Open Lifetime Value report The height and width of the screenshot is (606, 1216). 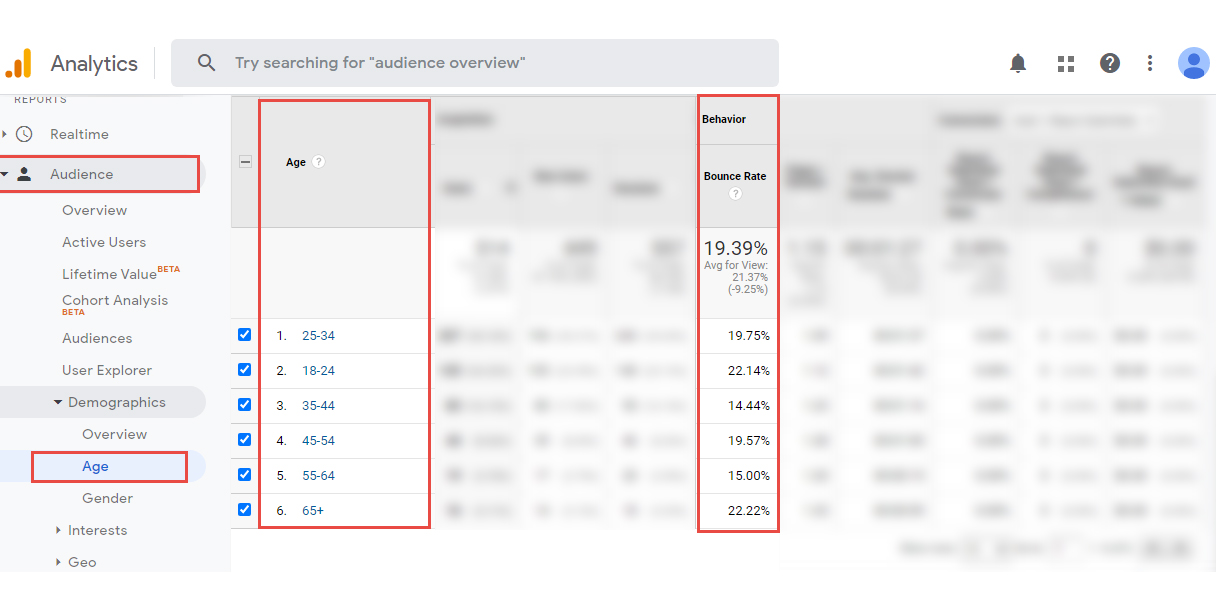(109, 274)
